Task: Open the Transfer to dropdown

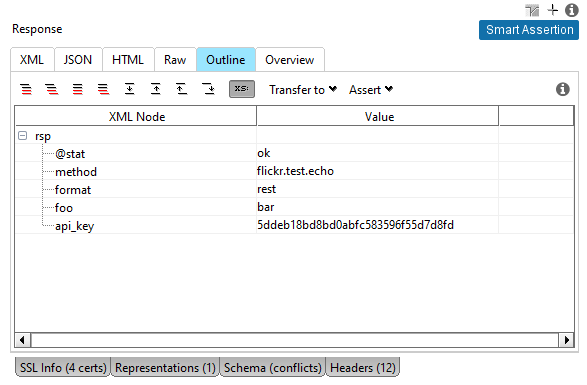Action: tap(303, 90)
